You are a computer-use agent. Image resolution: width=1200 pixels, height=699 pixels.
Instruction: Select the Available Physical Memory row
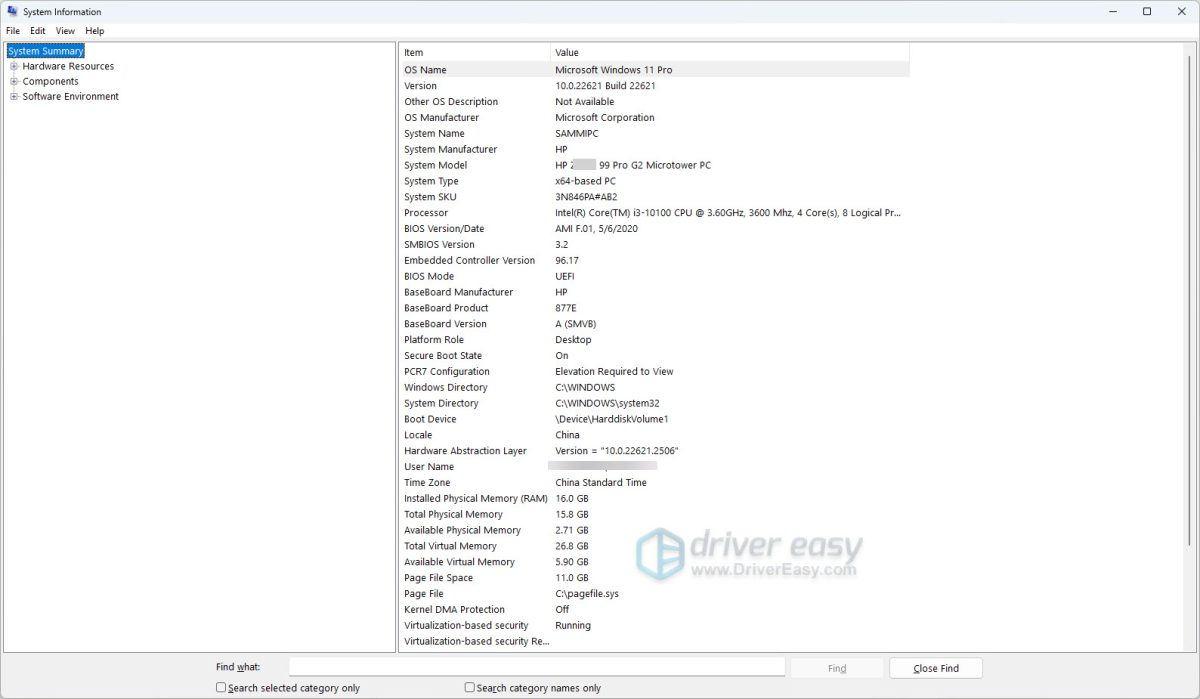(x=655, y=530)
